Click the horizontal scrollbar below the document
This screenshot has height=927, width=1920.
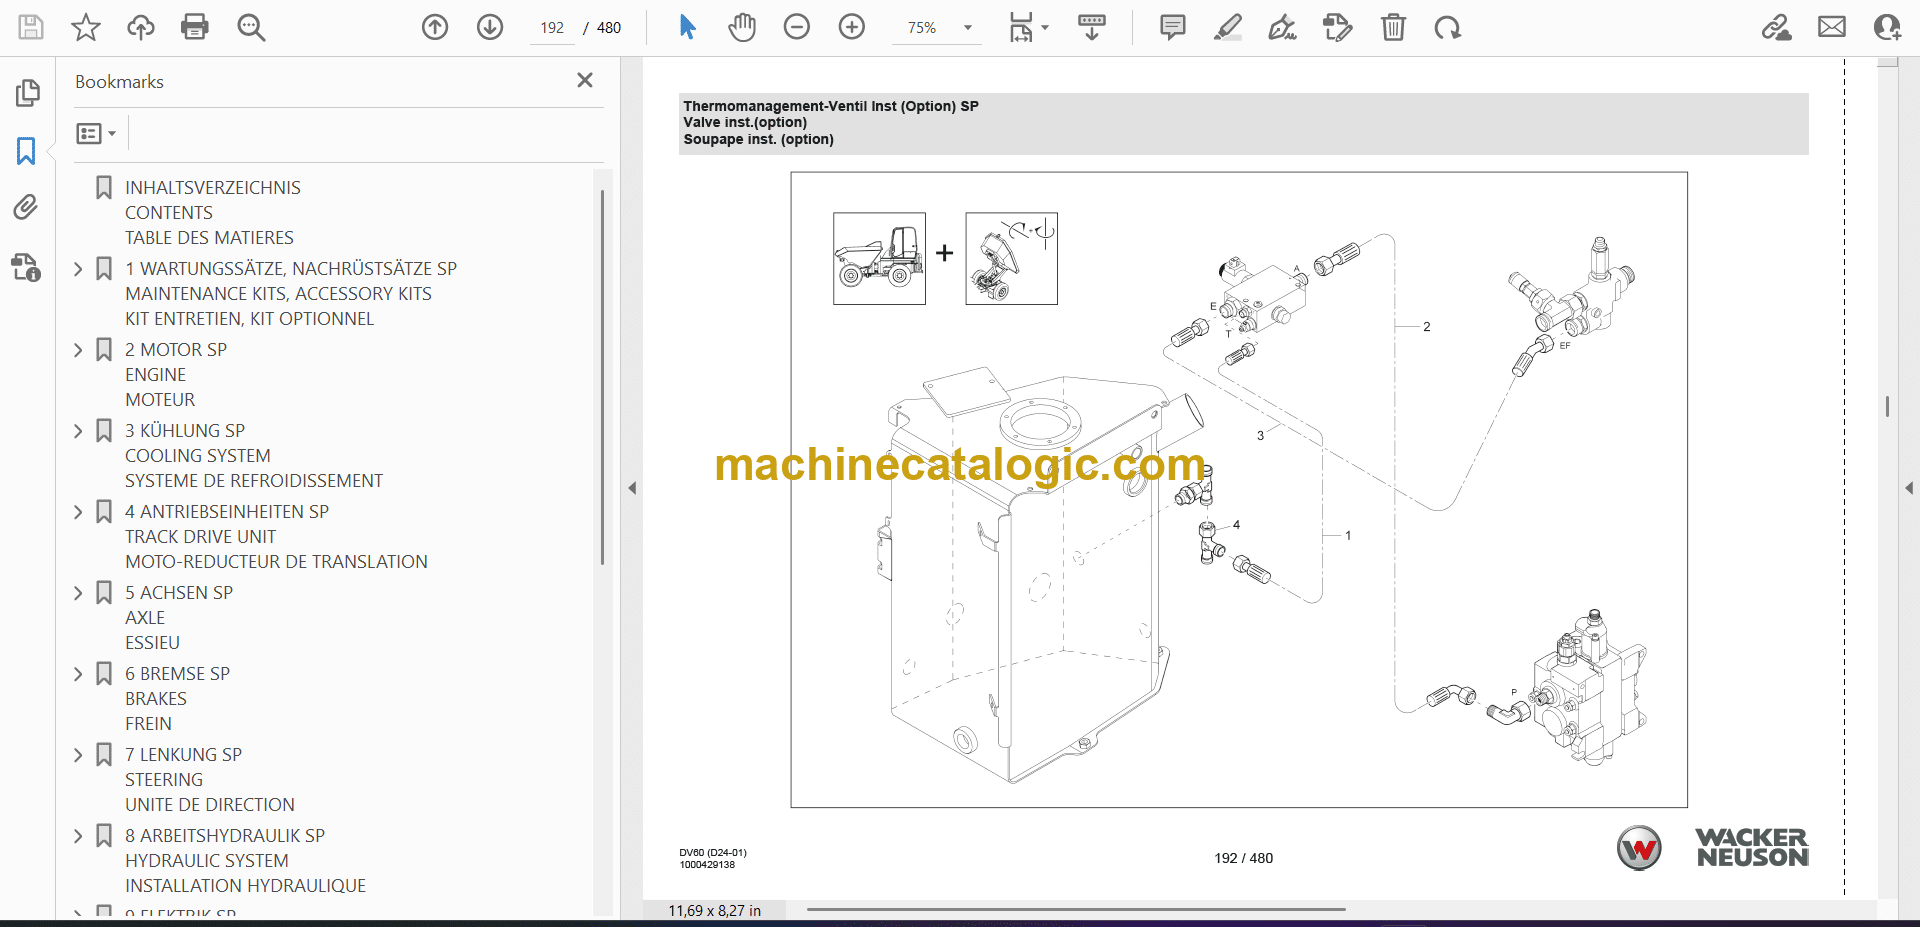[1075, 910]
